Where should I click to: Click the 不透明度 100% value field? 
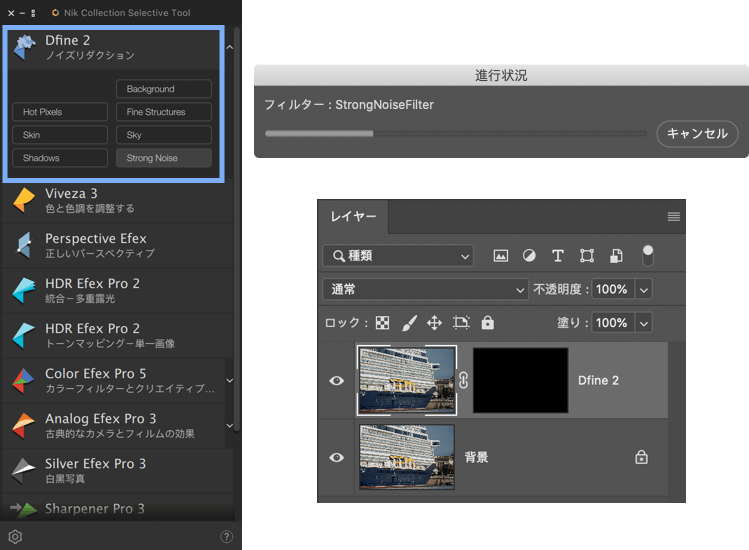pyautogui.click(x=613, y=289)
